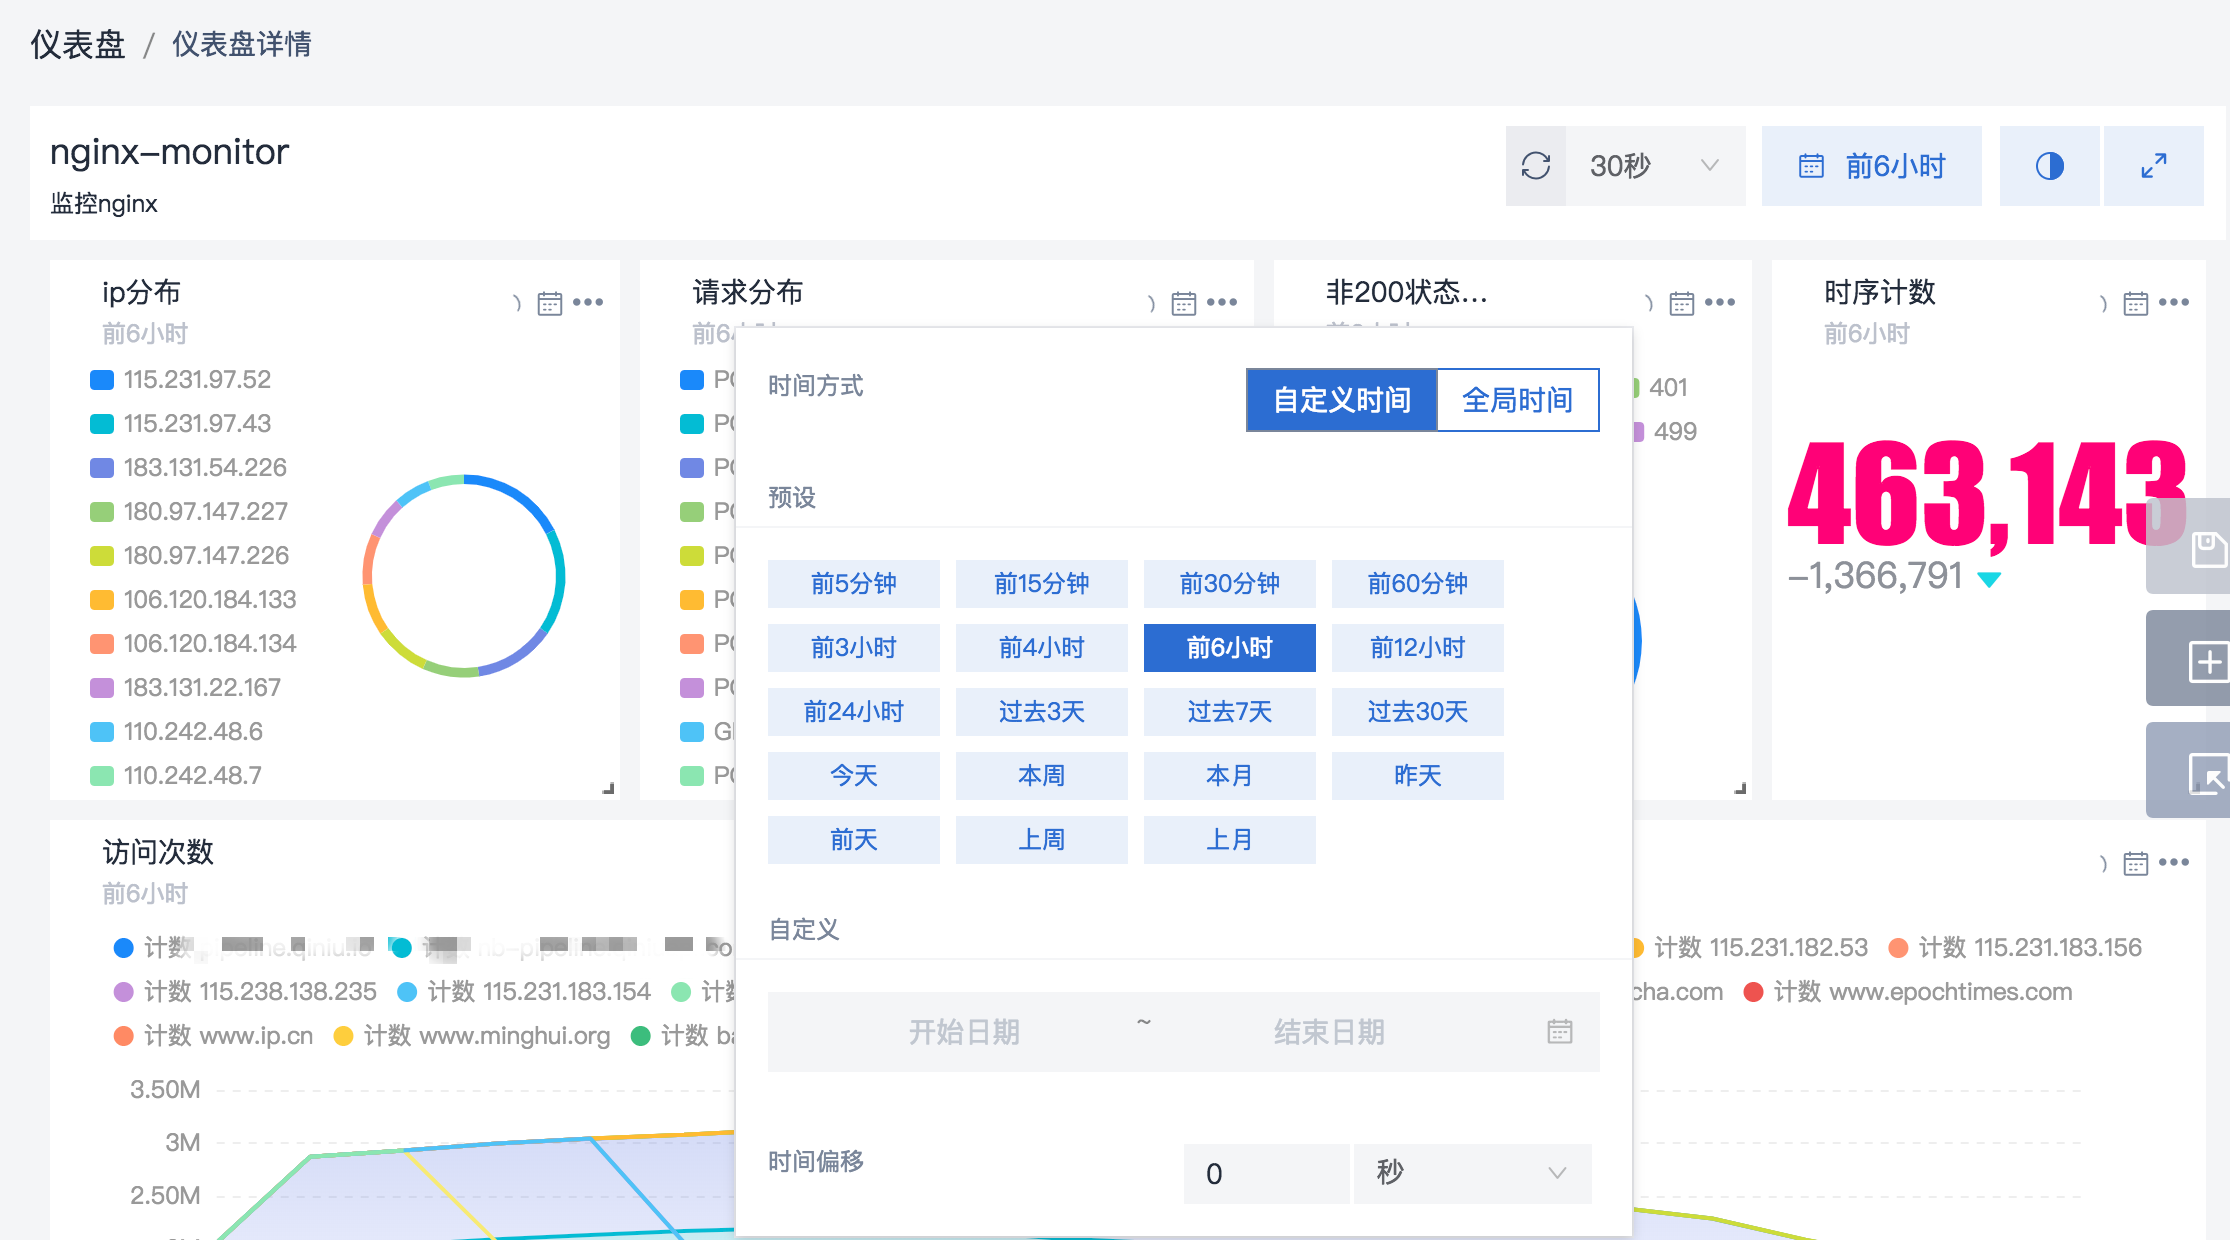2230x1240 pixels.
Task: Click the 结束日期 end date field
Action: [1330, 1032]
